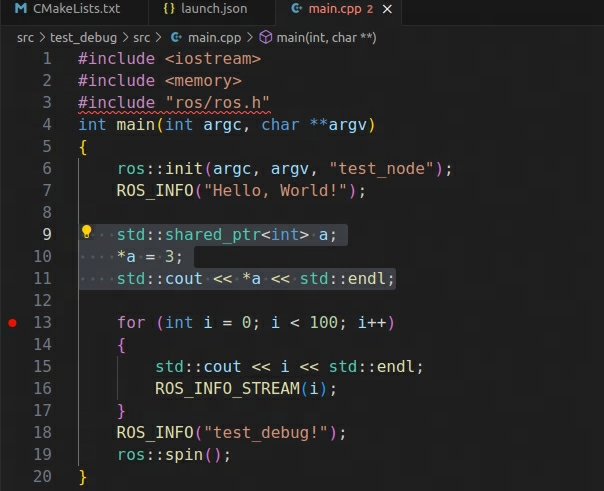
Task: Click 'std::endl' on line 15
Action: point(371,367)
